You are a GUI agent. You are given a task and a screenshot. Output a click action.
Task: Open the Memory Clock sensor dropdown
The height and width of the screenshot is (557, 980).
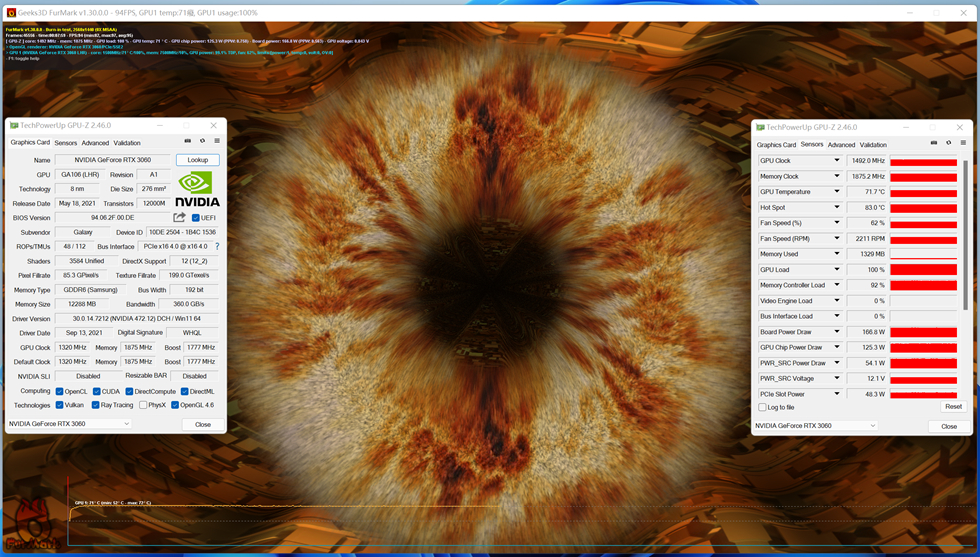click(836, 176)
